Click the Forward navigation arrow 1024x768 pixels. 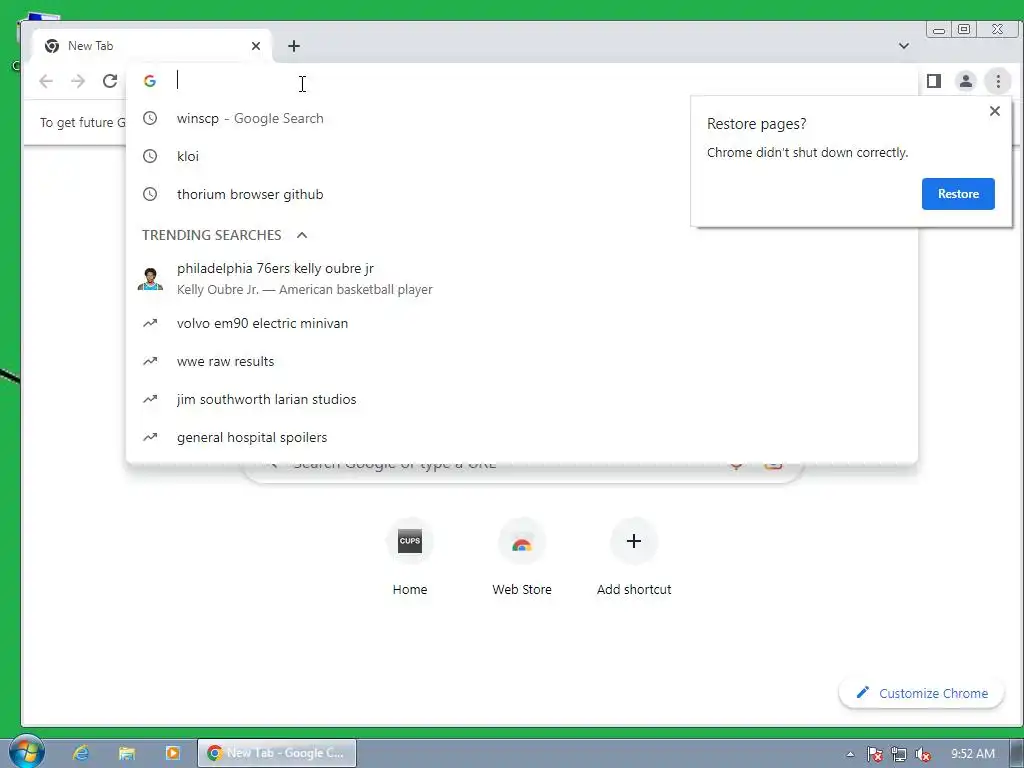tap(78, 81)
